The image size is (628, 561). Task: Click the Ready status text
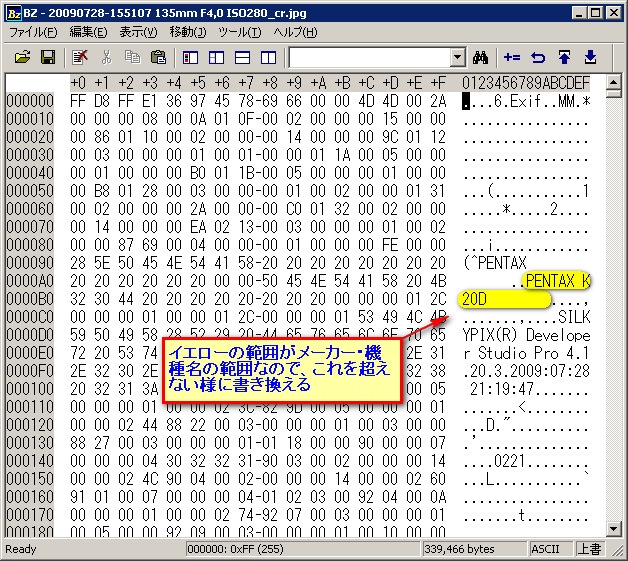[x=21, y=549]
